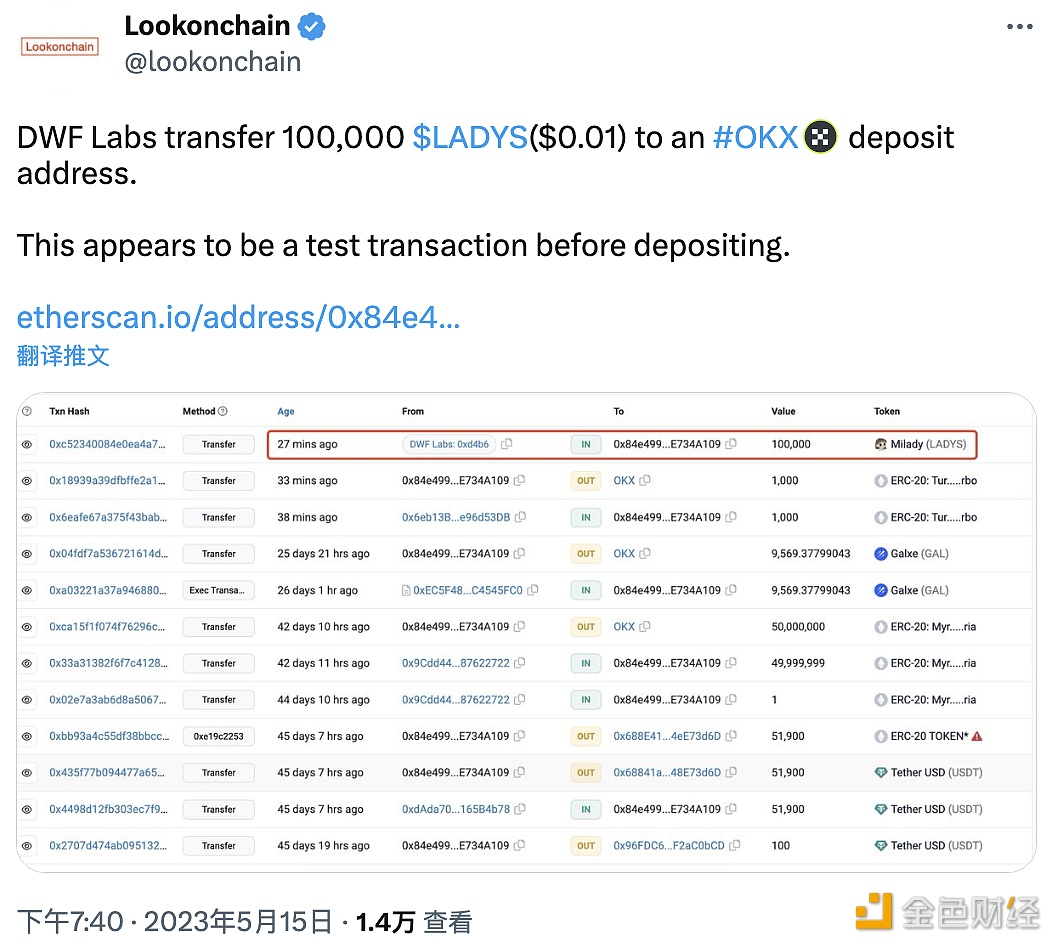The height and width of the screenshot is (942, 1052).
Task: Open the #OKX hashtag in the tweet
Action: pyautogui.click(x=755, y=137)
